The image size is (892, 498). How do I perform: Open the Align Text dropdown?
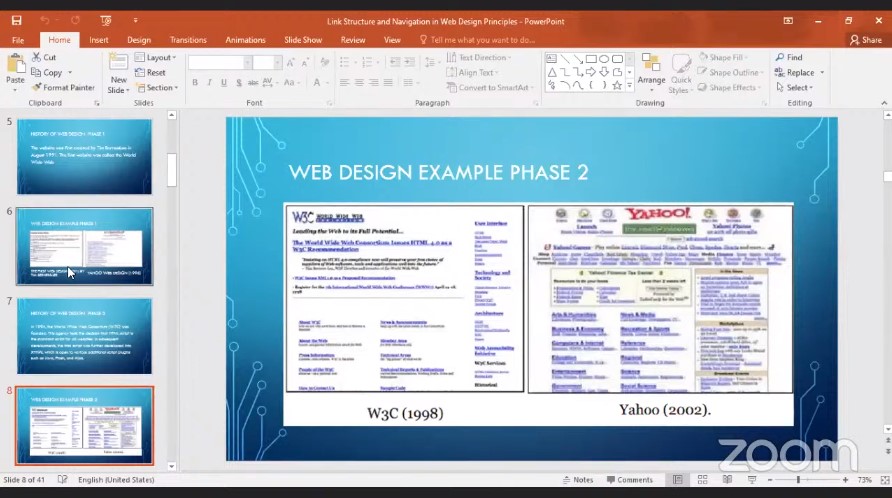(x=472, y=72)
